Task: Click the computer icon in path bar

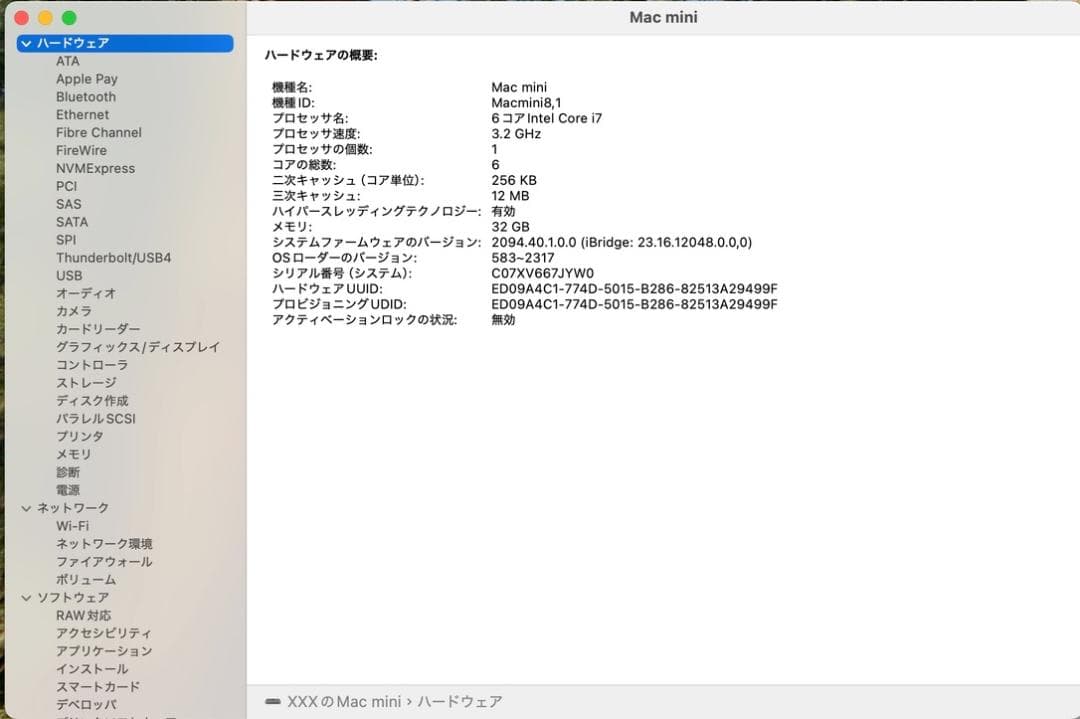Action: [273, 702]
